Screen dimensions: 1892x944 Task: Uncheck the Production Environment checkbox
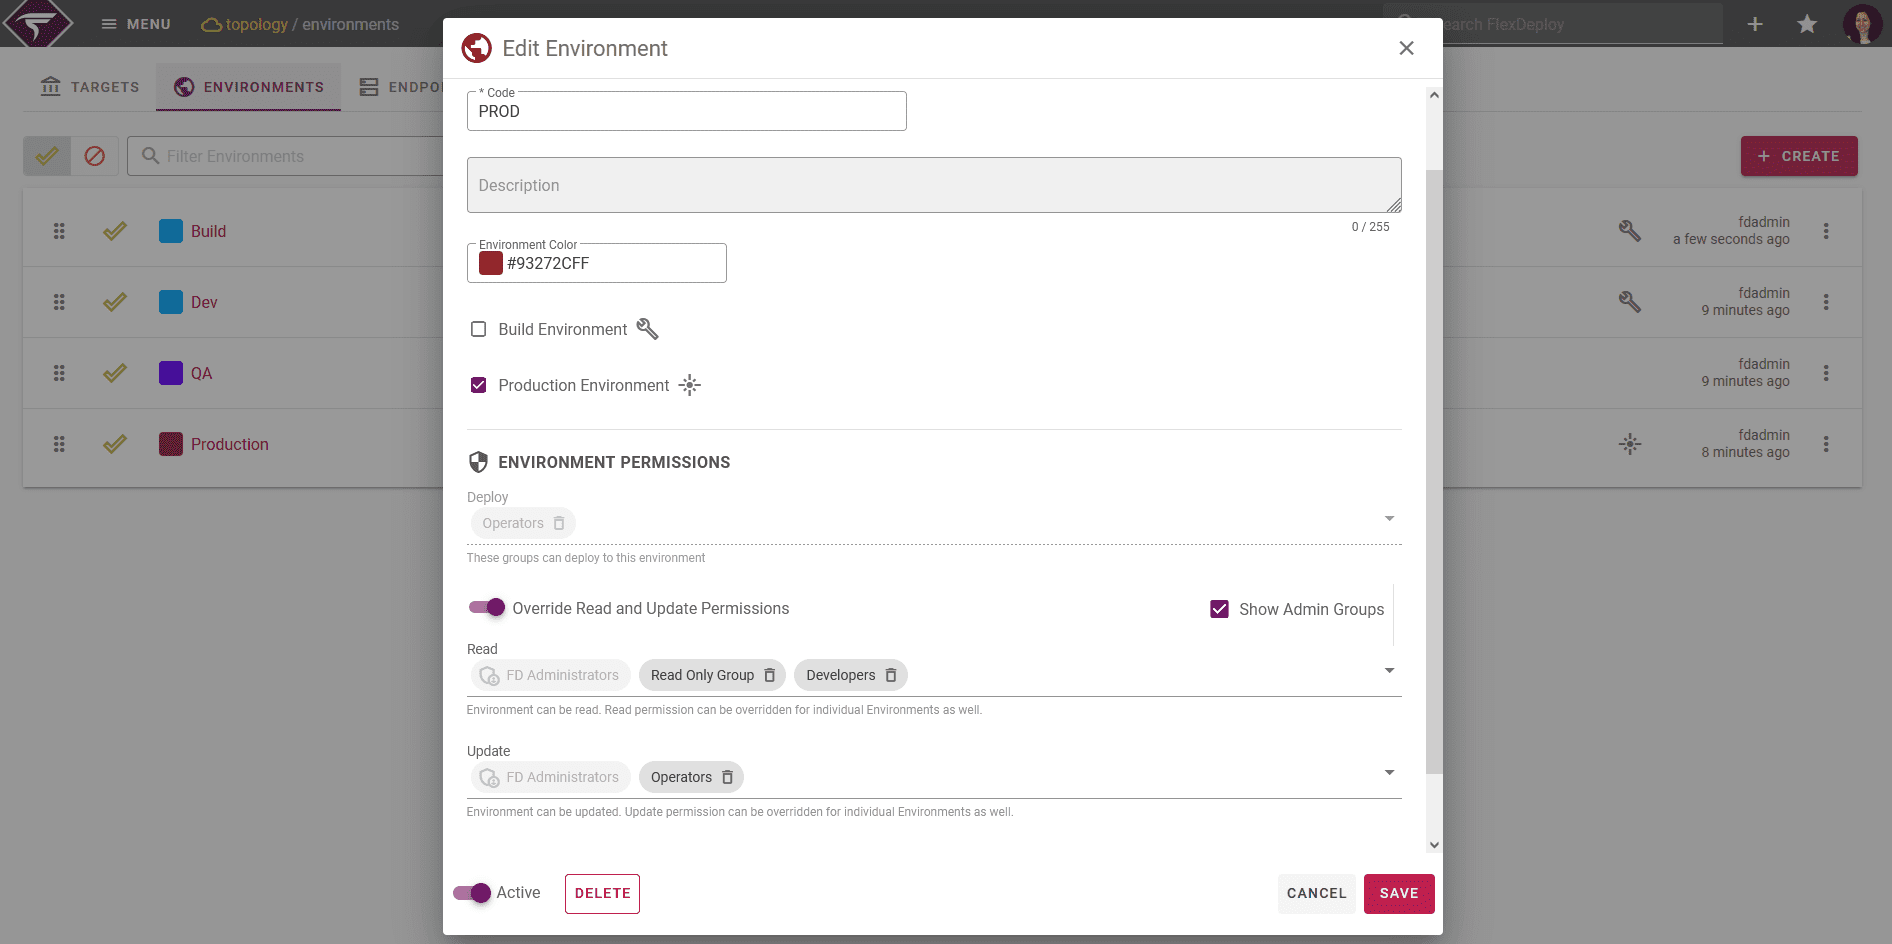point(479,385)
